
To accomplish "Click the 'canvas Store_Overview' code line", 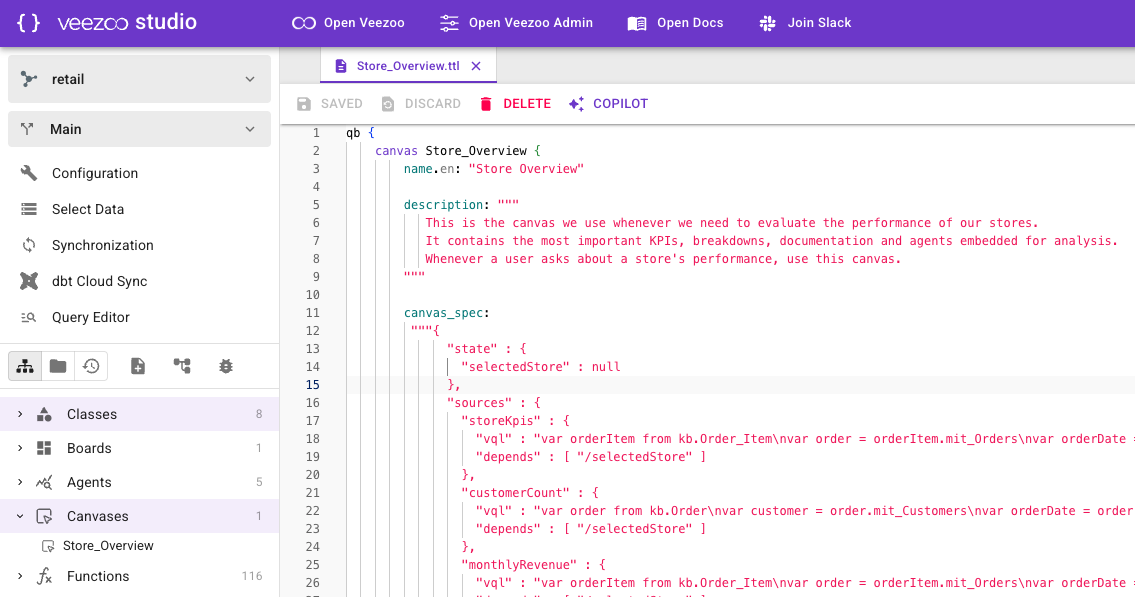I will click(x=457, y=151).
